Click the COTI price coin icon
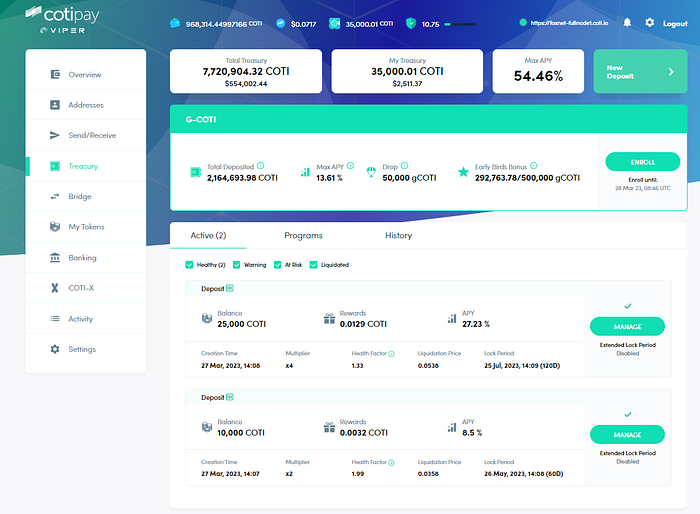 280,23
